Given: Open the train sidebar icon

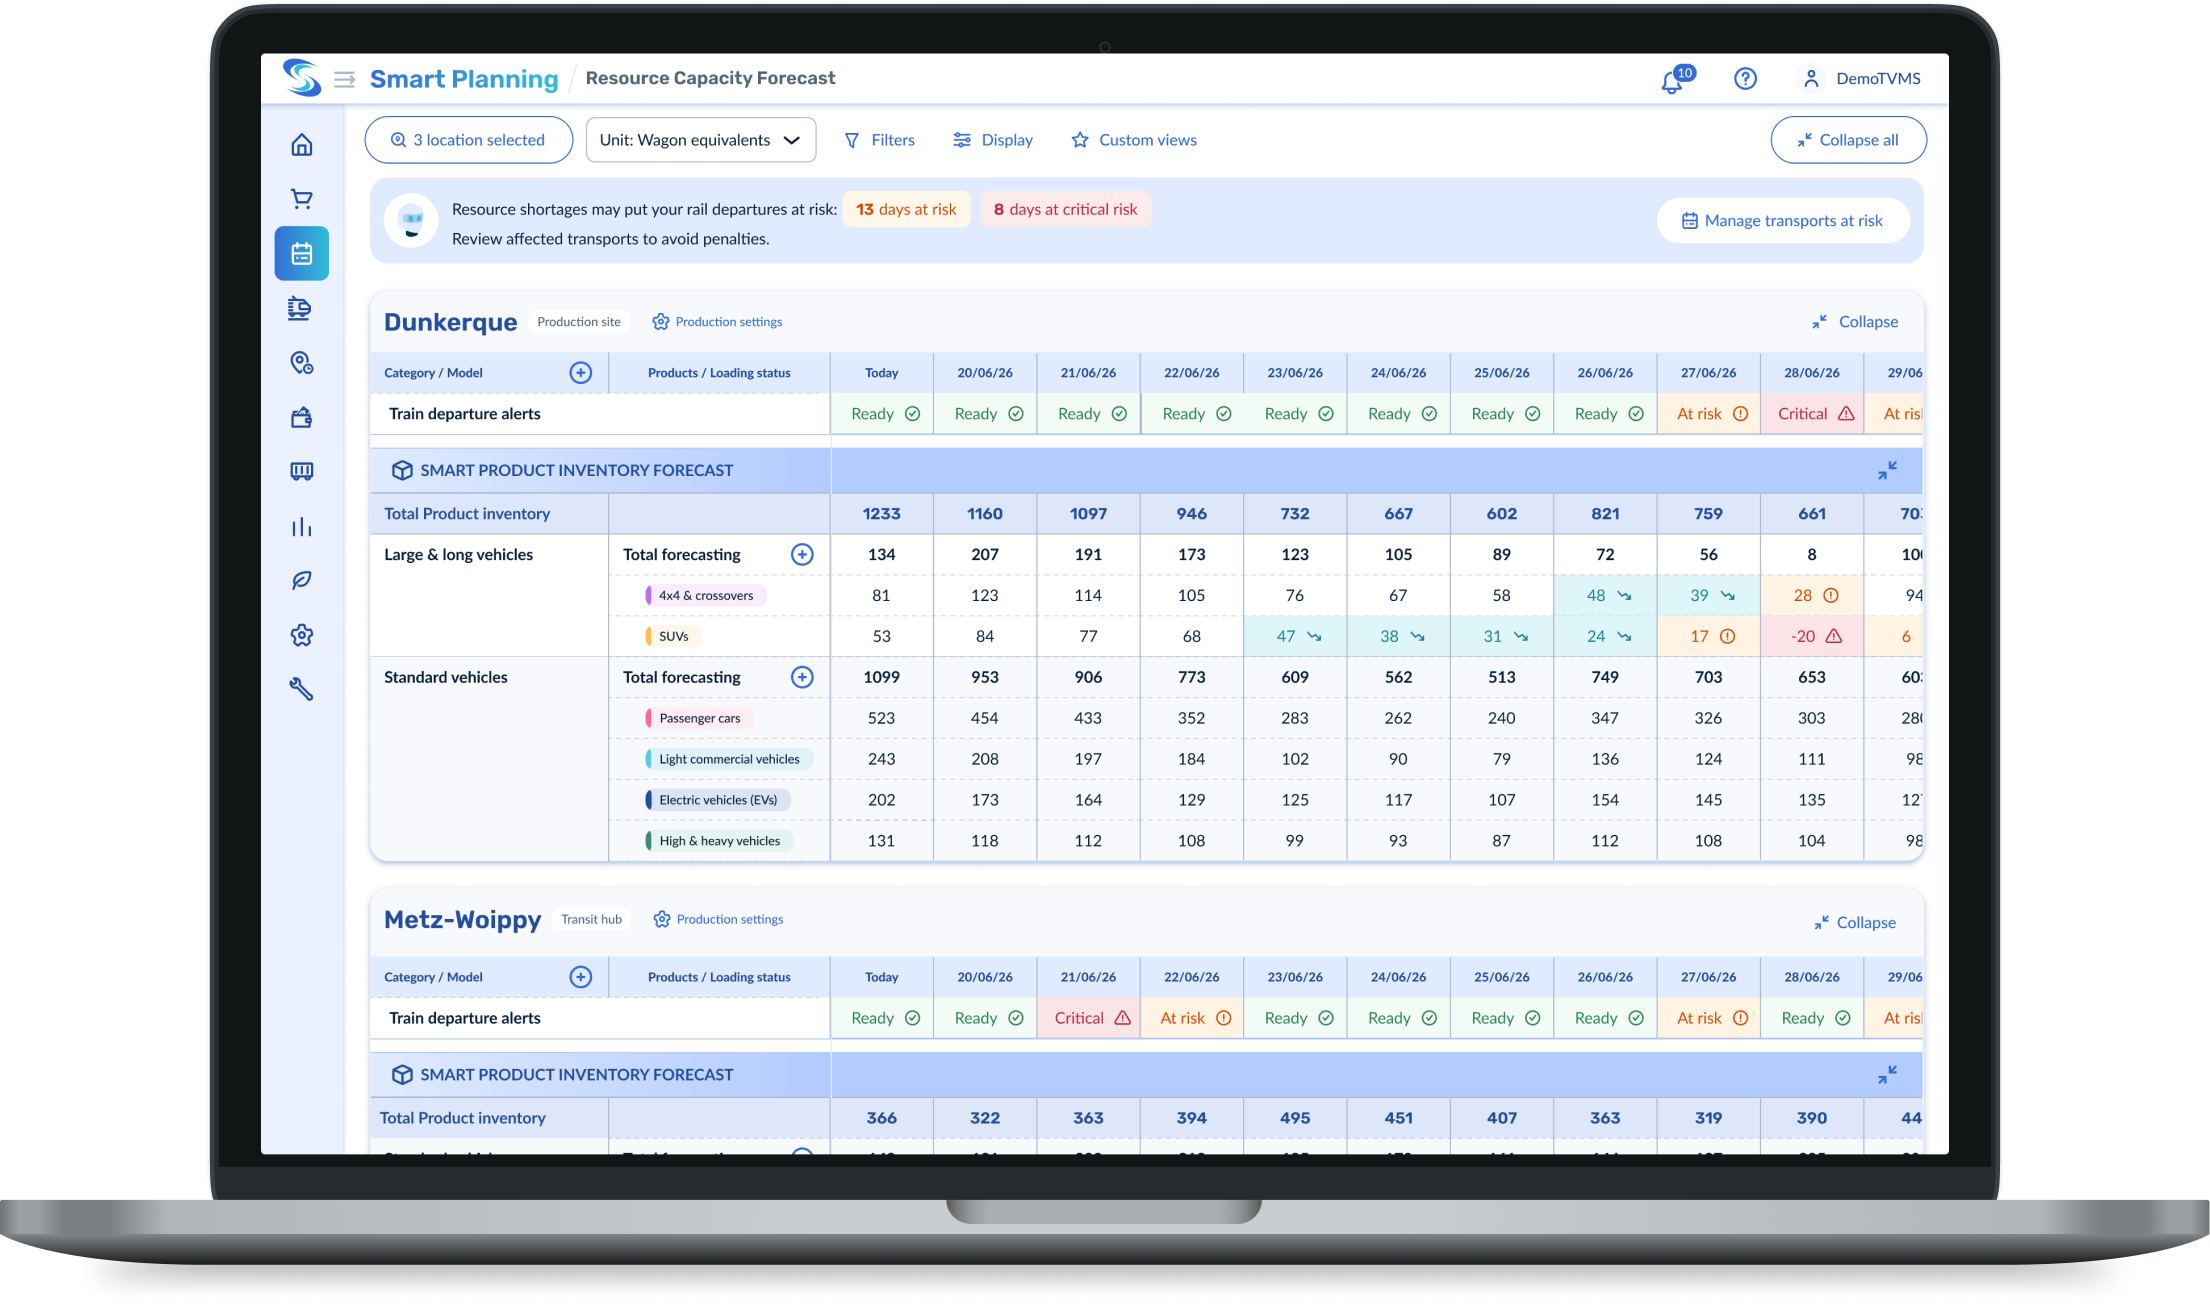Looking at the screenshot, I should coord(302,308).
